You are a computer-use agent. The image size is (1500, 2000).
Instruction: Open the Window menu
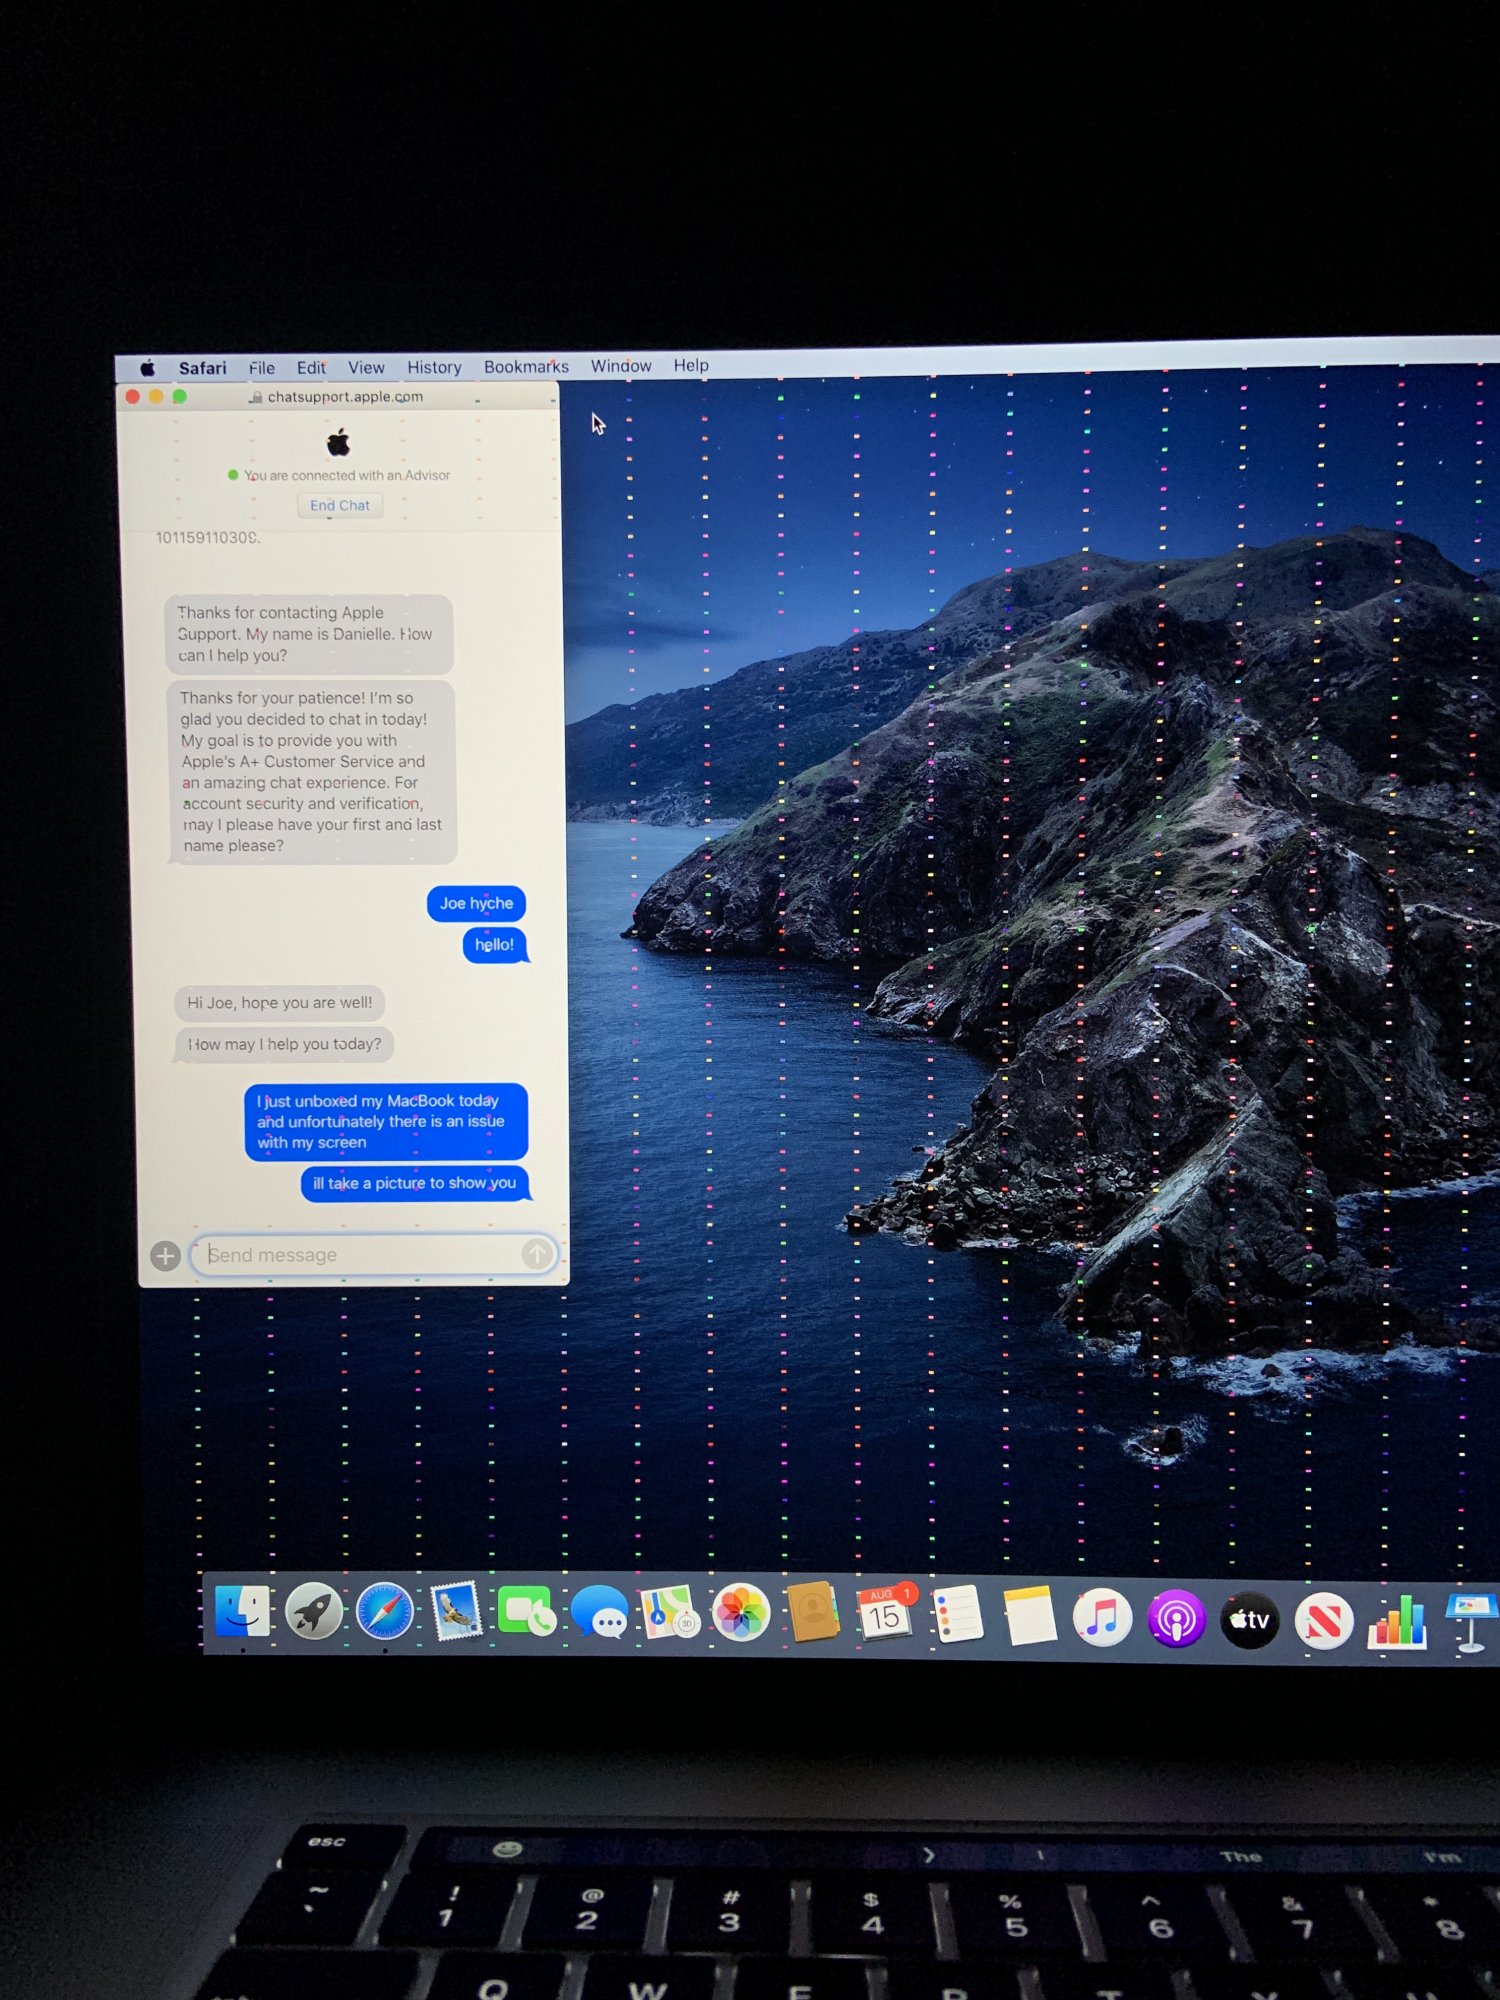tap(620, 366)
